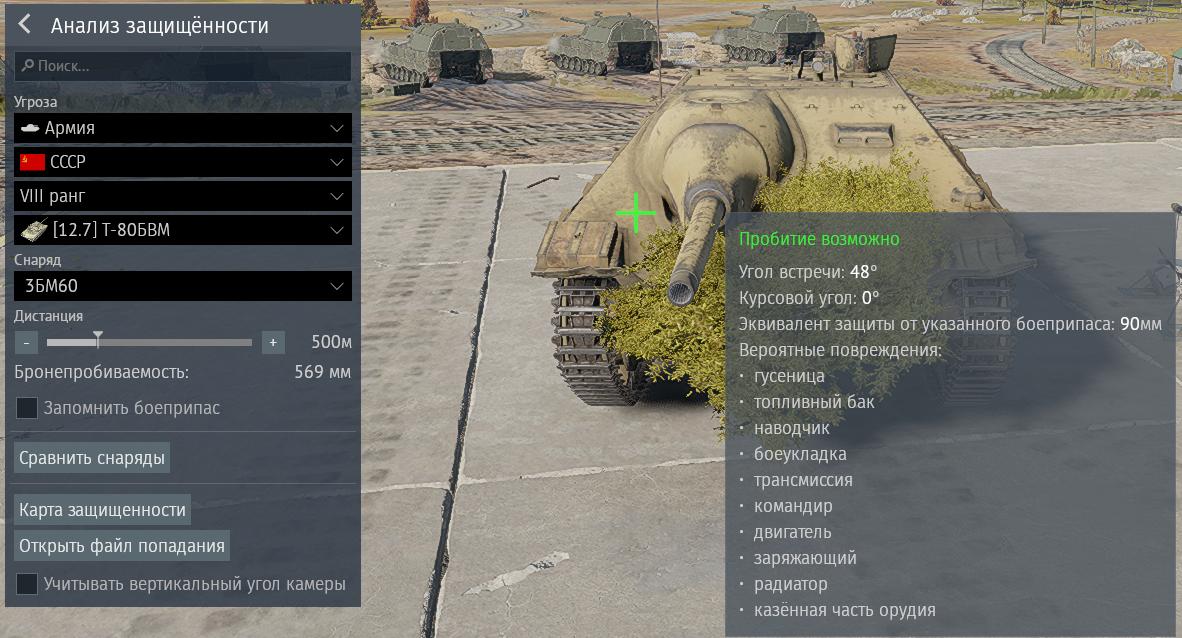Open the VIII ранг rank dropdown

(183, 196)
